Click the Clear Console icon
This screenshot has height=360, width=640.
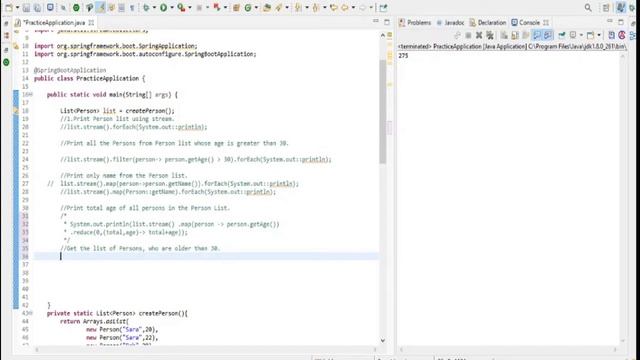tap(504, 36)
